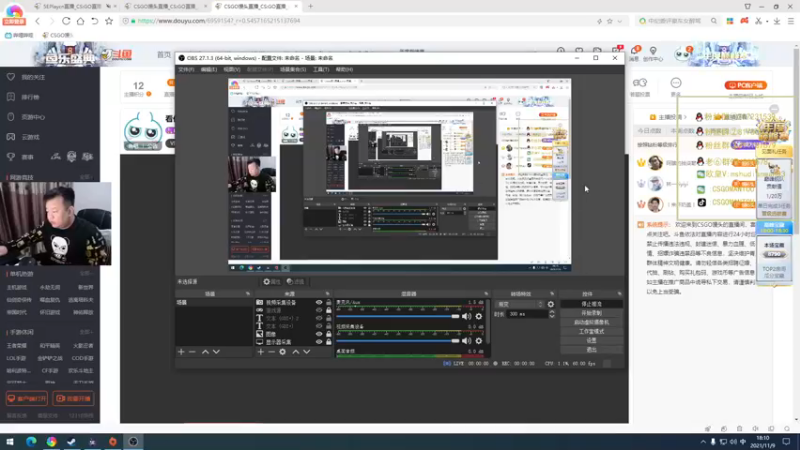The image size is (800, 450).
Task: Pop out the Sources dock panel
Action: [x=328, y=294]
